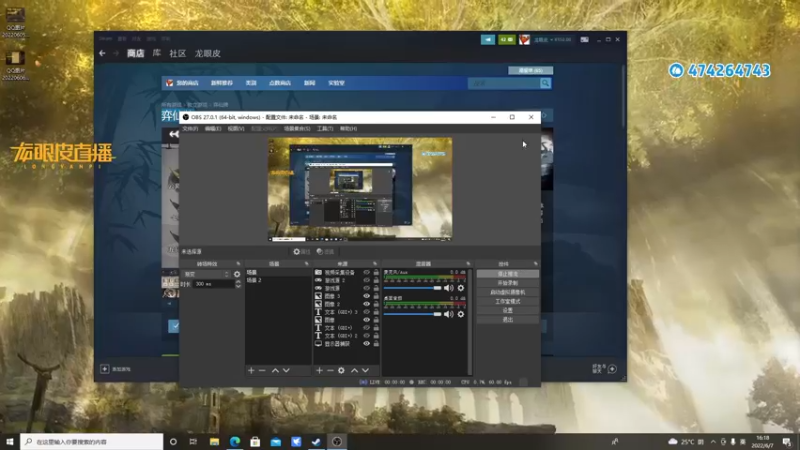Open OBS 帮助(H) menu

coord(348,129)
